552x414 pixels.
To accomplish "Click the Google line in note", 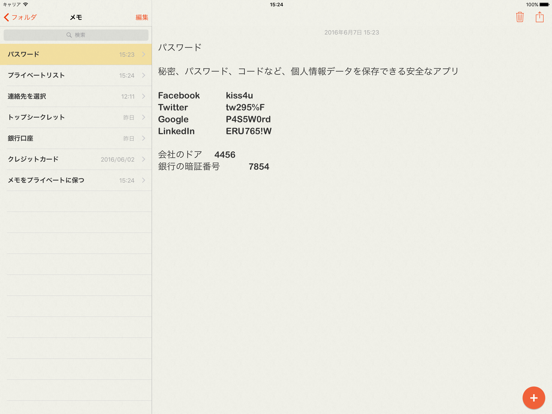I will pos(214,119).
